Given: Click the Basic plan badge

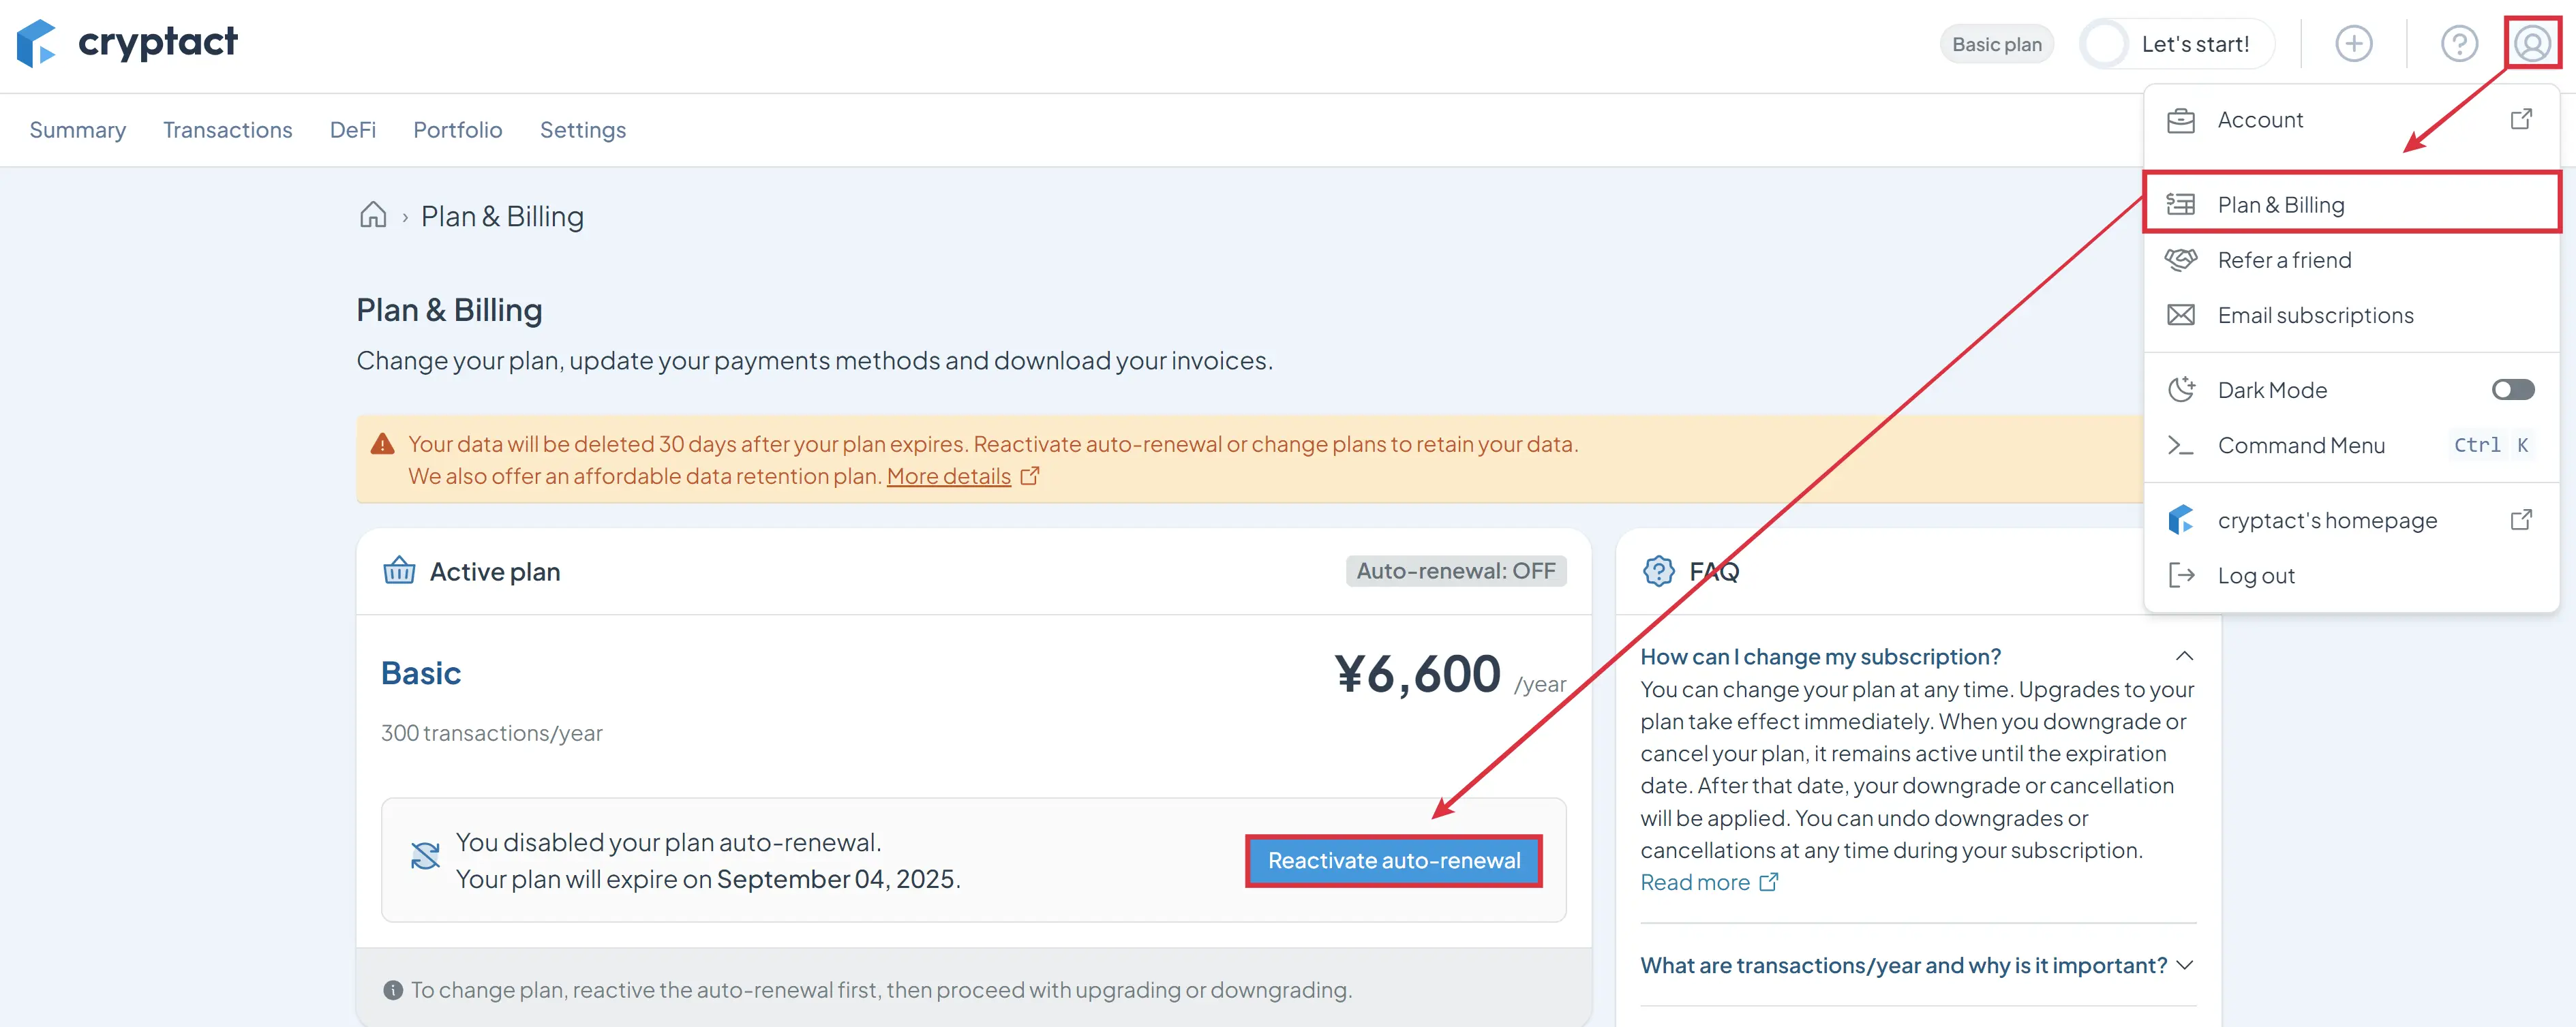Looking at the screenshot, I should click(x=1996, y=44).
